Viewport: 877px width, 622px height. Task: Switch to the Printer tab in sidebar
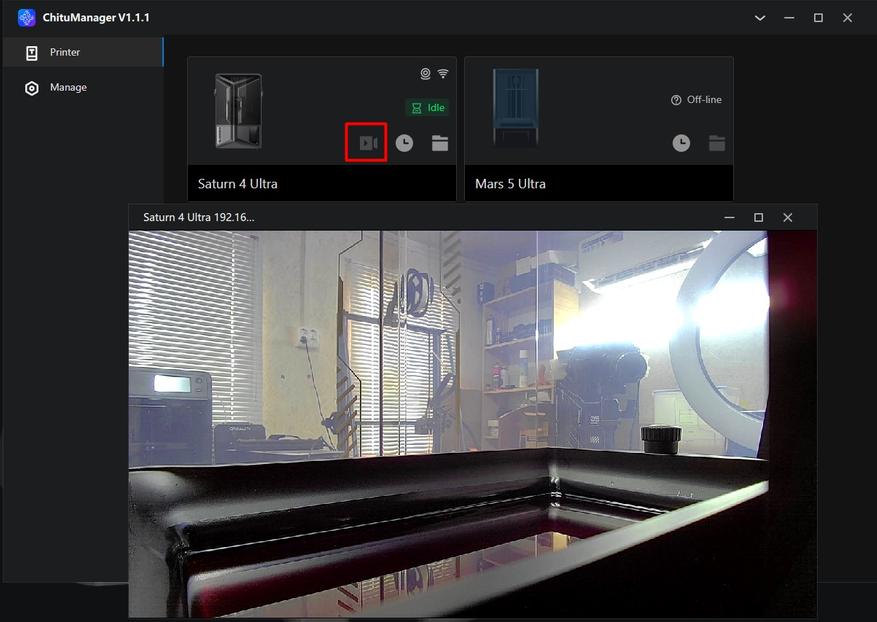coord(83,52)
